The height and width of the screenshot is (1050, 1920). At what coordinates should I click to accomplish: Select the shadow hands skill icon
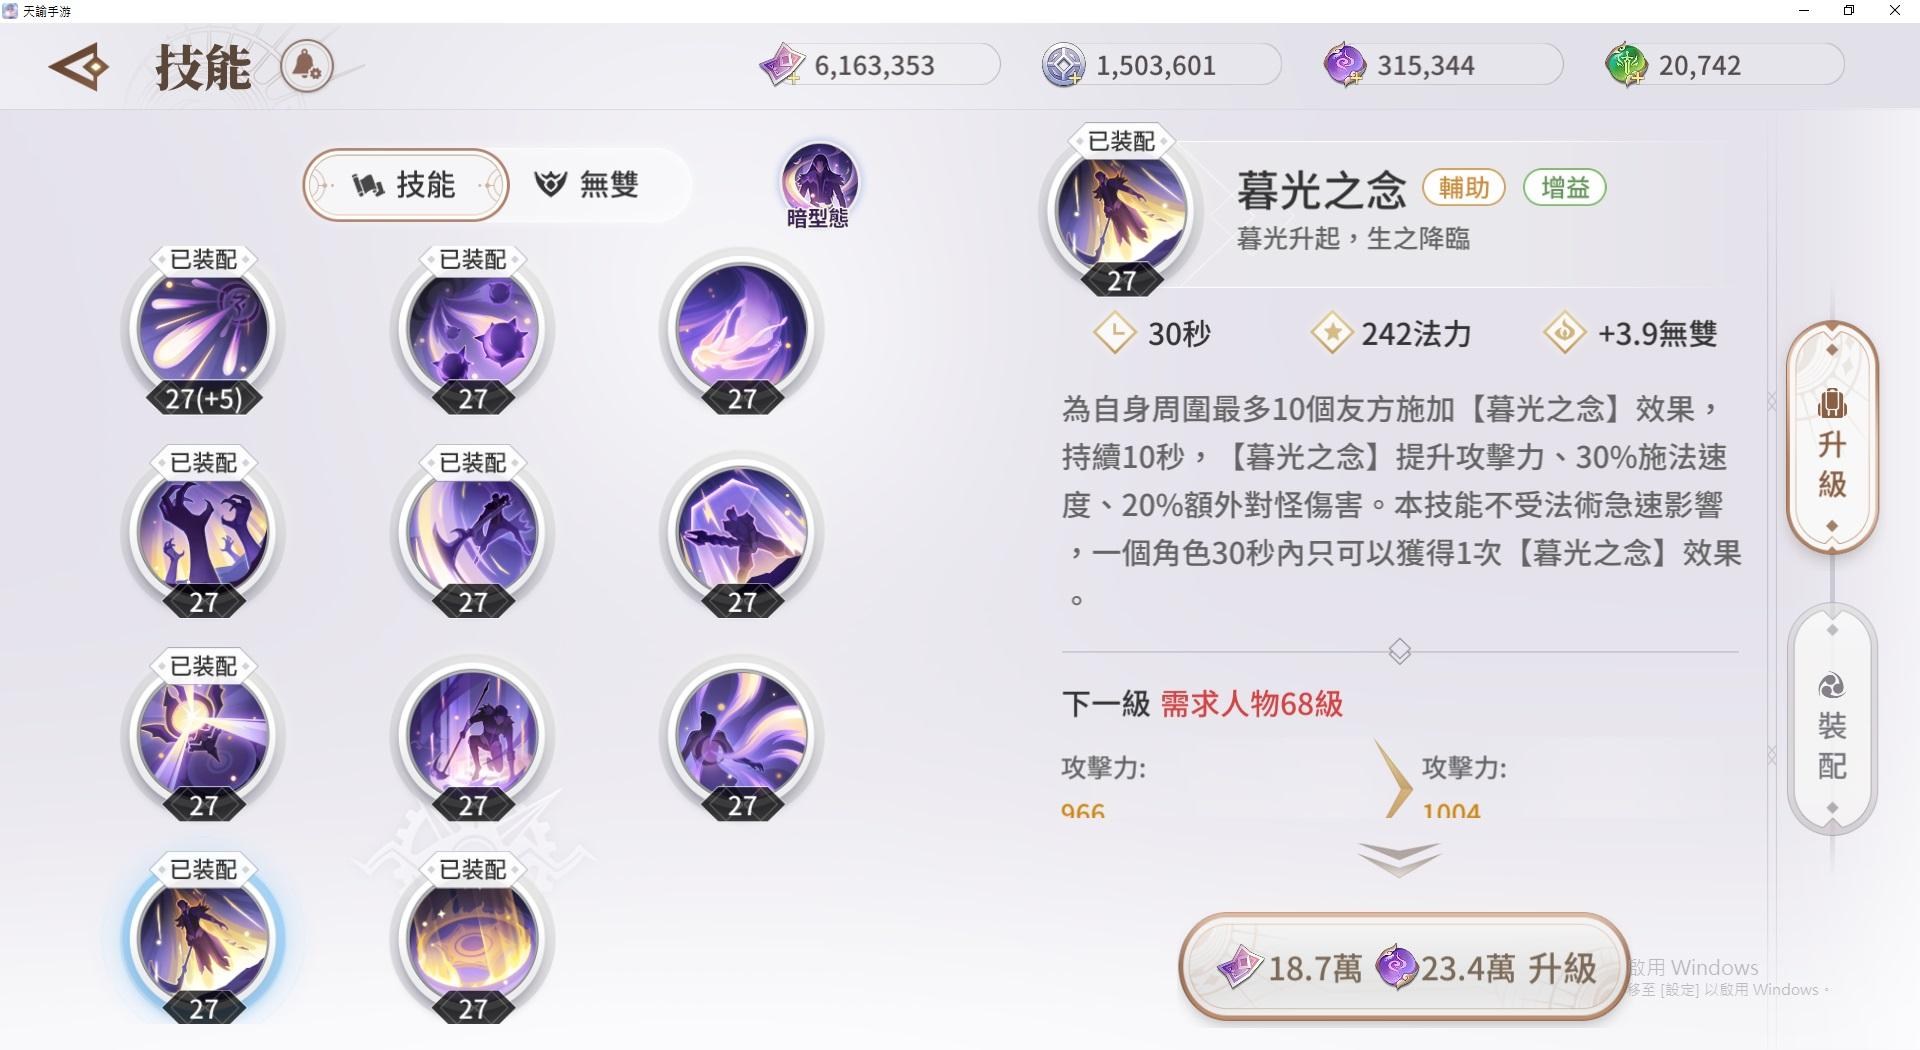click(204, 533)
